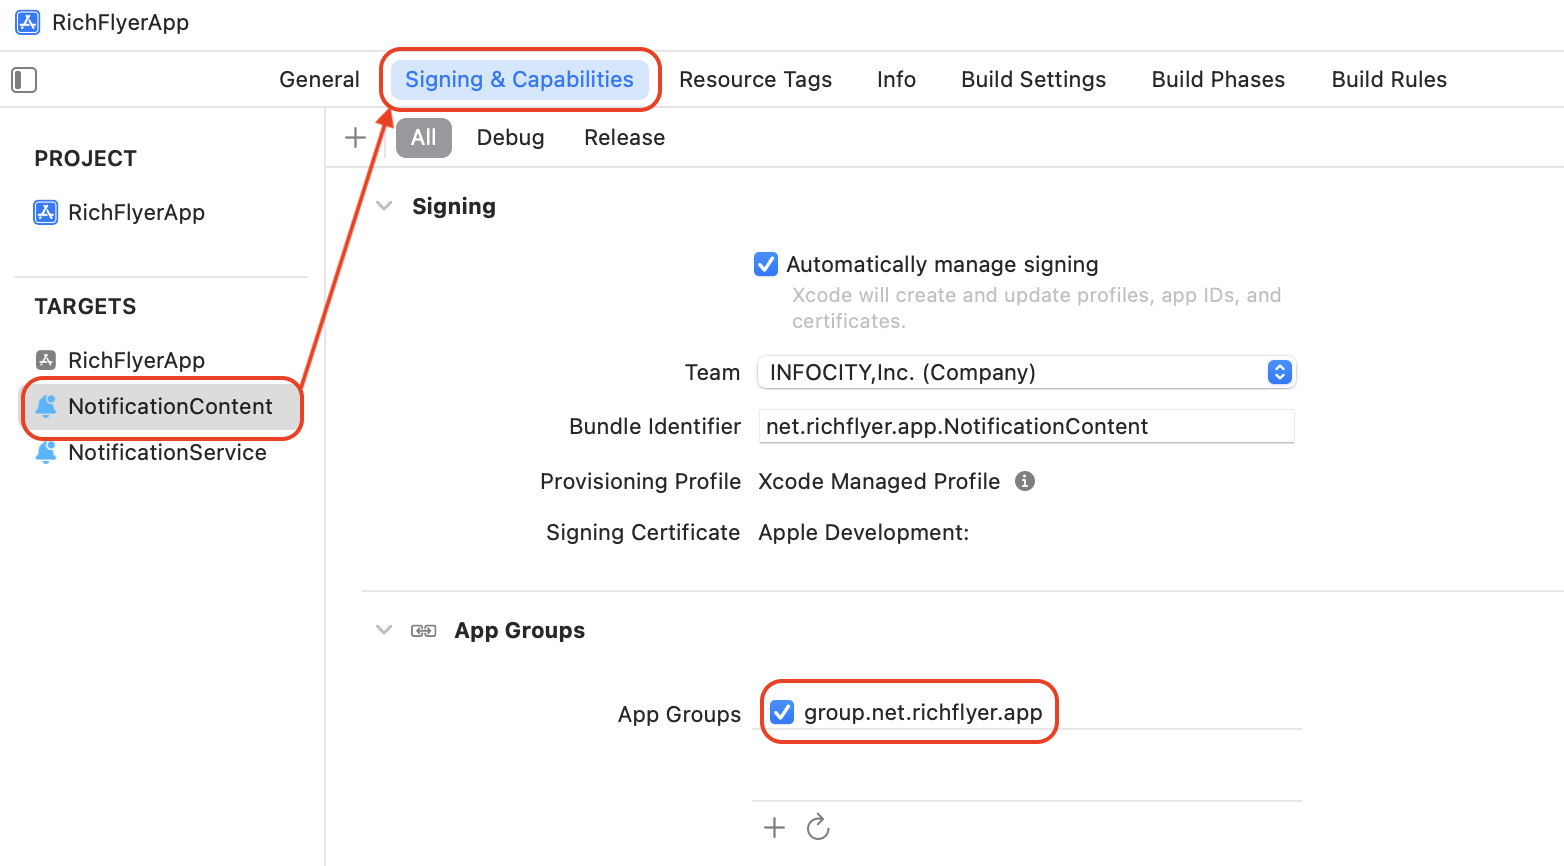Click the RichFlyerApp title at top

tap(121, 22)
